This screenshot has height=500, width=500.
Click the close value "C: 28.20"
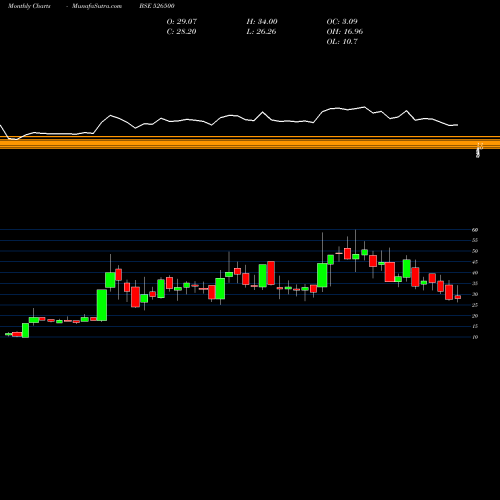[x=181, y=32]
